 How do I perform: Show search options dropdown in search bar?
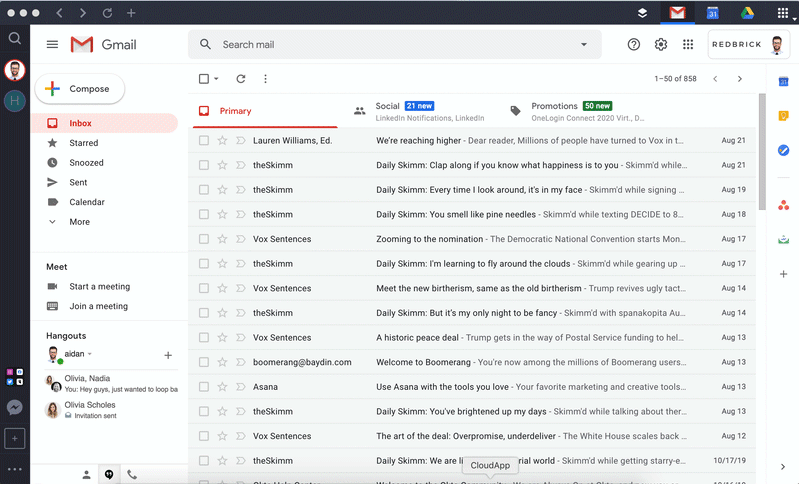point(584,44)
